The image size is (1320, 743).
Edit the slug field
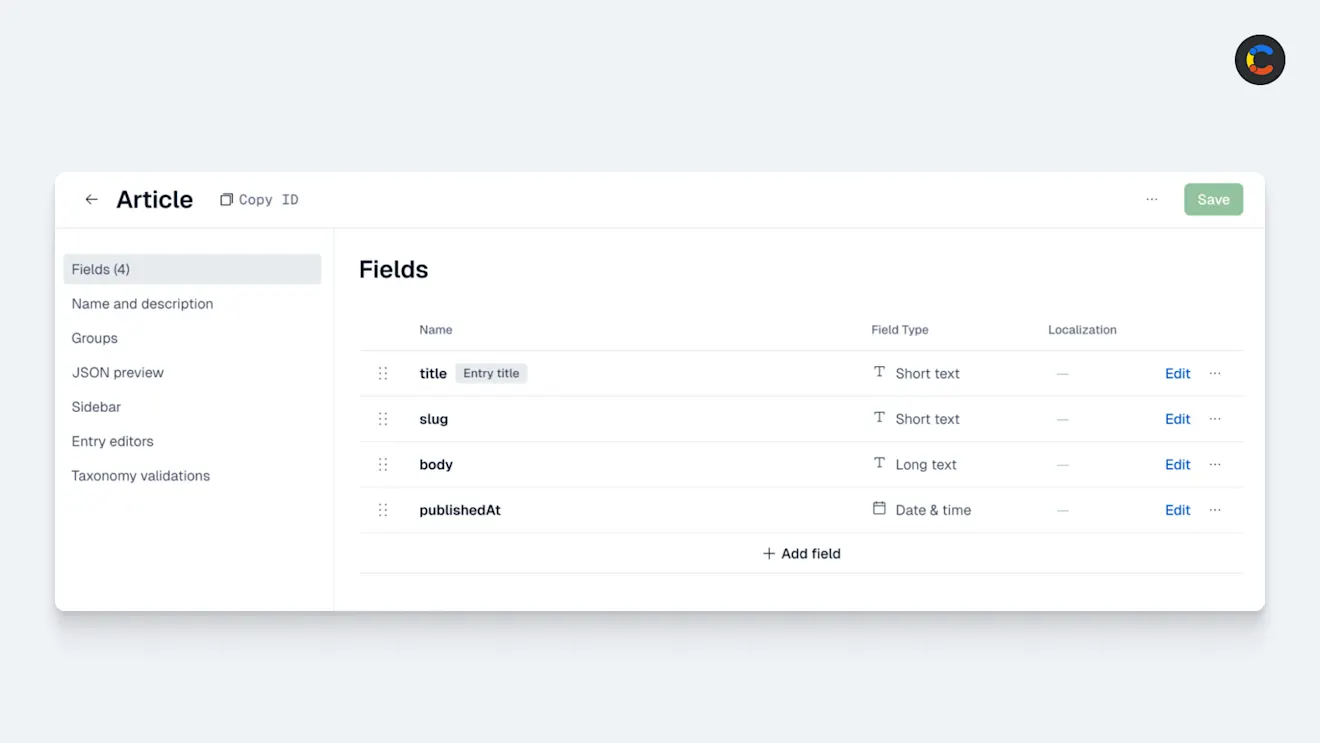(1177, 419)
